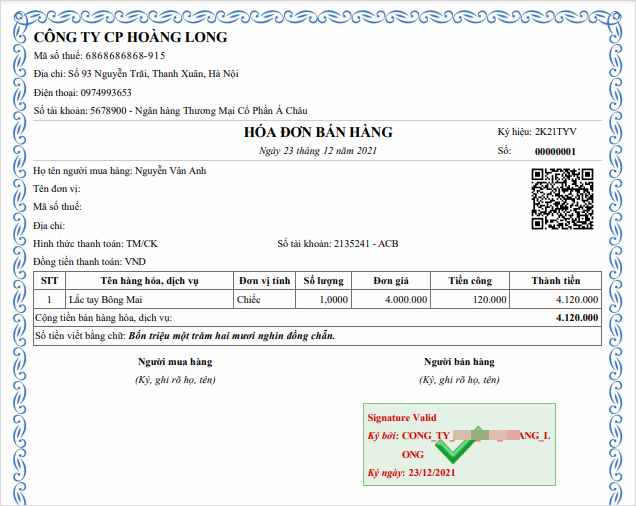Click the labor cost value 120.000
This screenshot has width=636, height=506.
pyautogui.click(x=490, y=300)
